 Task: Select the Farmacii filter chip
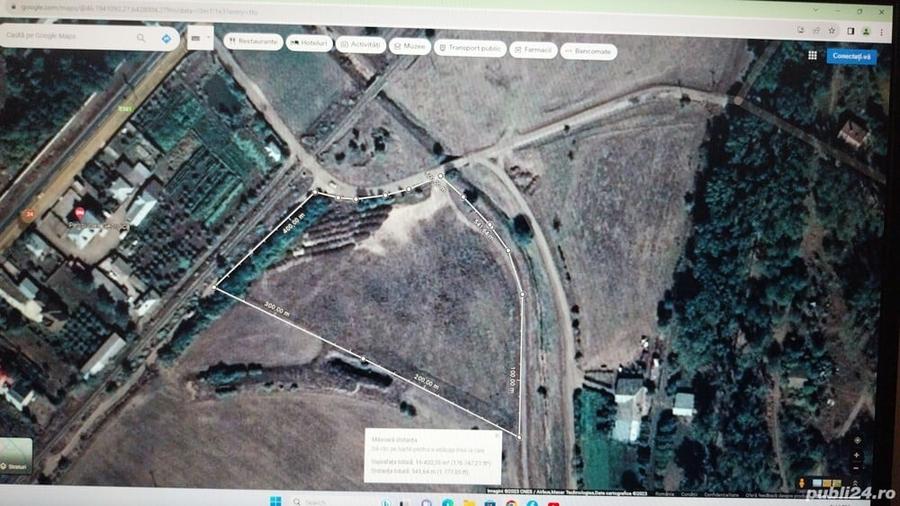(x=533, y=50)
